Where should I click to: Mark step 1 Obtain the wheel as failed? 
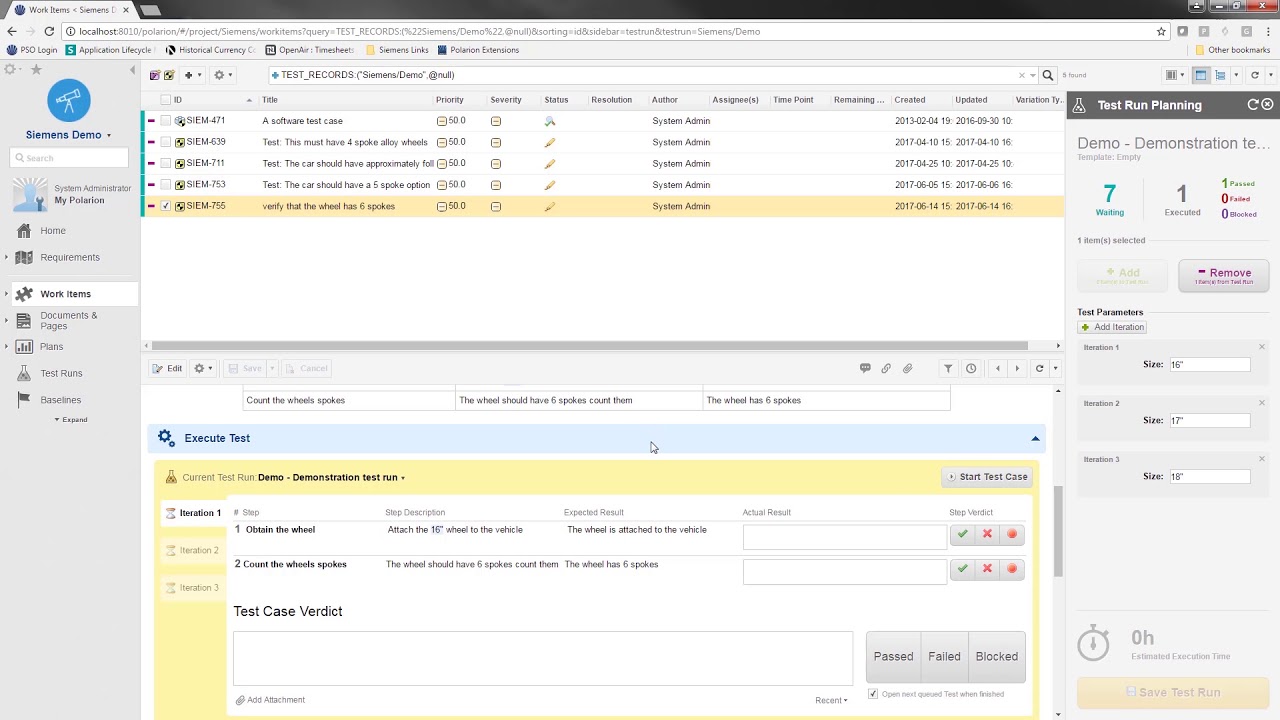click(x=987, y=534)
